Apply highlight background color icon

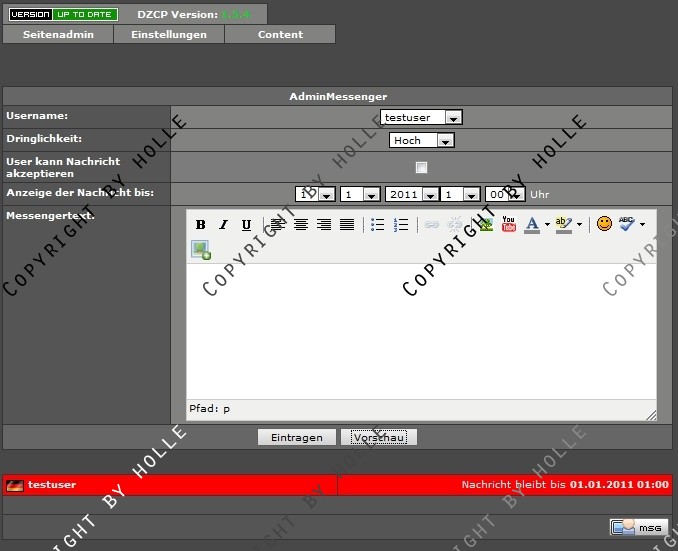click(x=564, y=224)
